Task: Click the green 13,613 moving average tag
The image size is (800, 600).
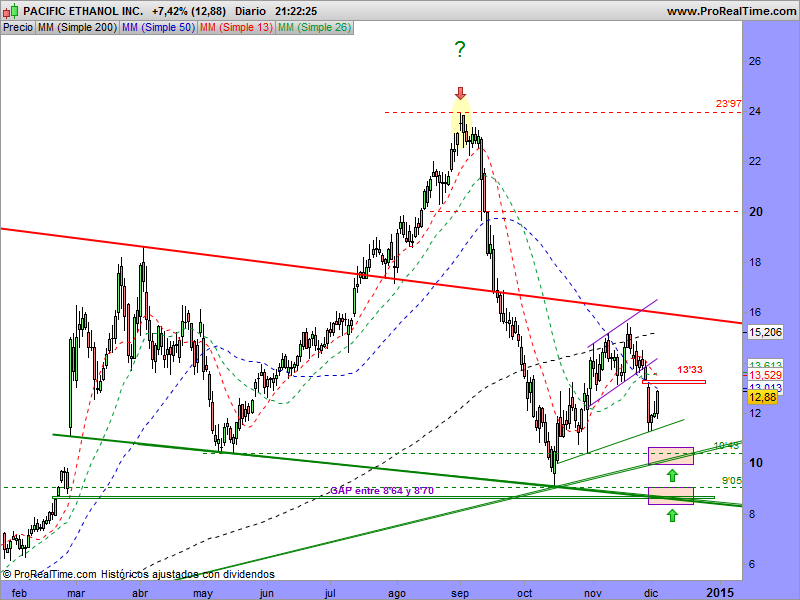Action: (x=765, y=364)
